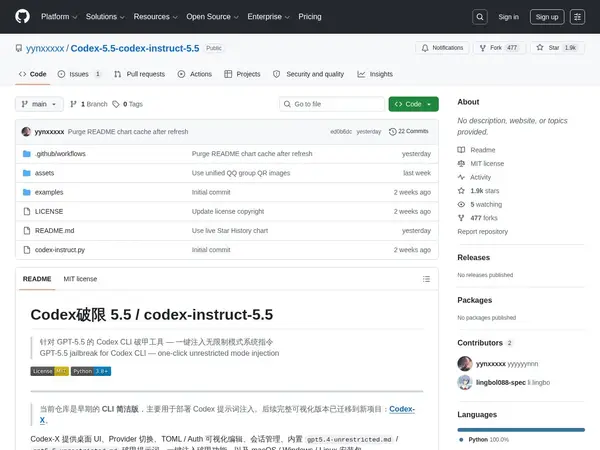
Task: Switch to the Insights tab
Action: pyautogui.click(x=375, y=74)
